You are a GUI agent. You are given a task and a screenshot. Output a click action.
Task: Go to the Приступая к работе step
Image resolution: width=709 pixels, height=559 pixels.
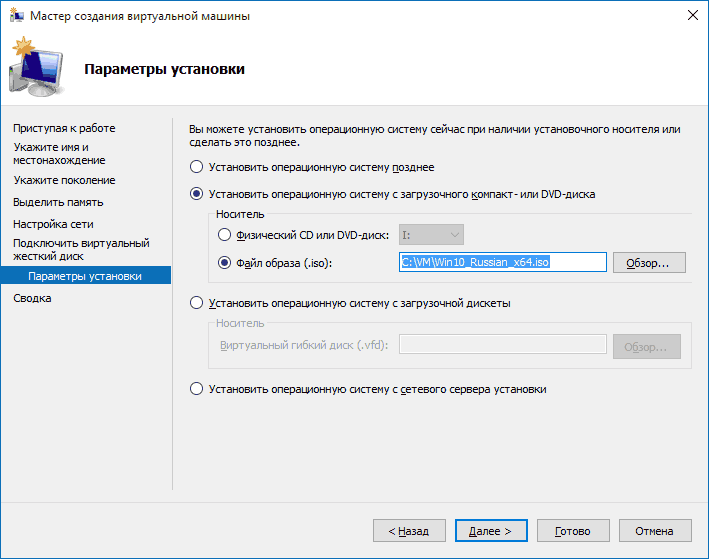(64, 128)
